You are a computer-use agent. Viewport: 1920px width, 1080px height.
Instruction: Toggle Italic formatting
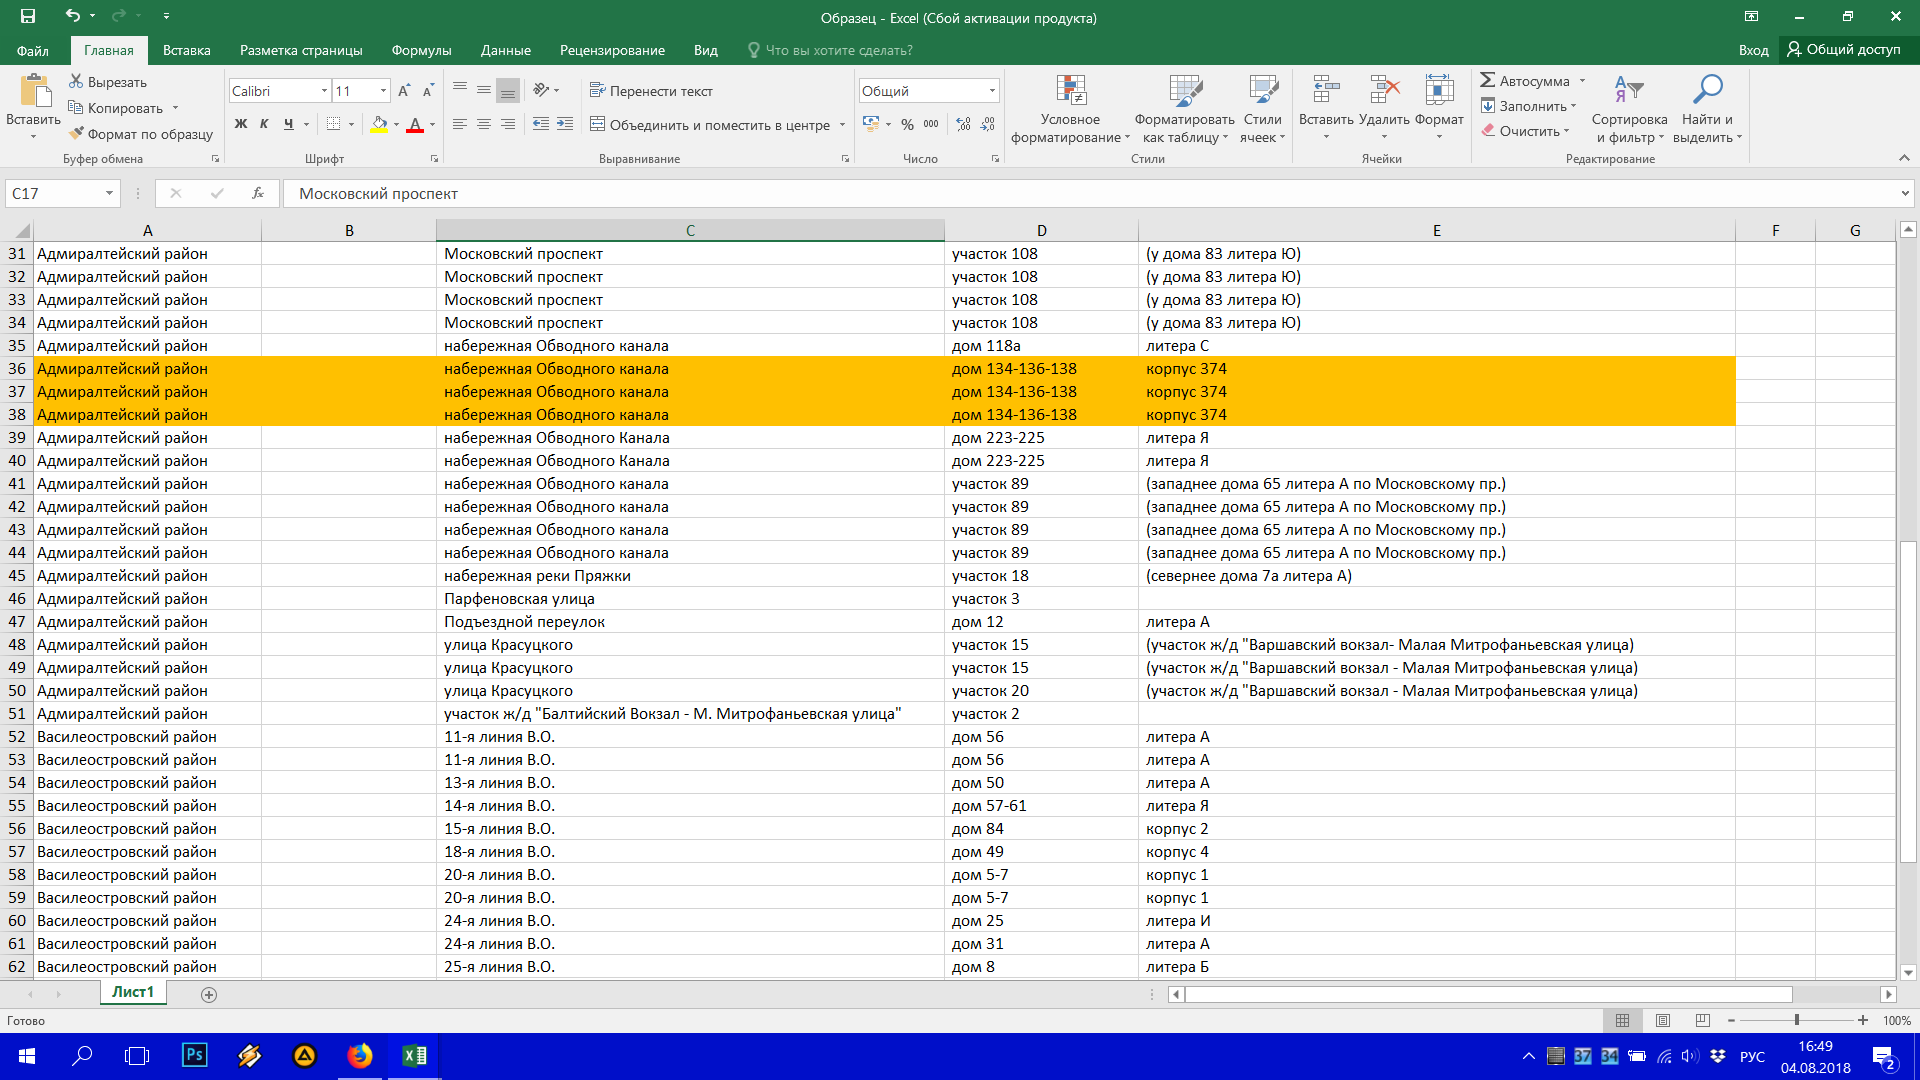tap(264, 124)
